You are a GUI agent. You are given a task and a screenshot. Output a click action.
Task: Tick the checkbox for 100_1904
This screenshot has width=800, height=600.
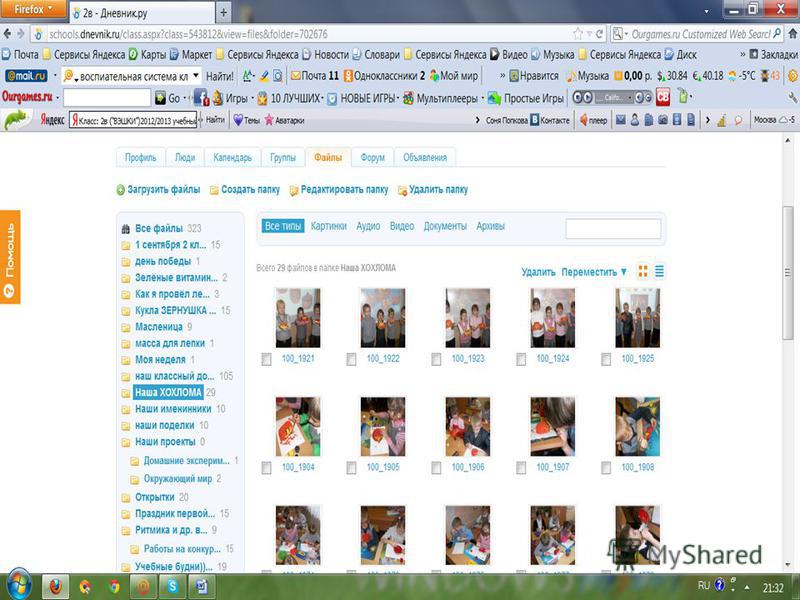click(x=266, y=468)
